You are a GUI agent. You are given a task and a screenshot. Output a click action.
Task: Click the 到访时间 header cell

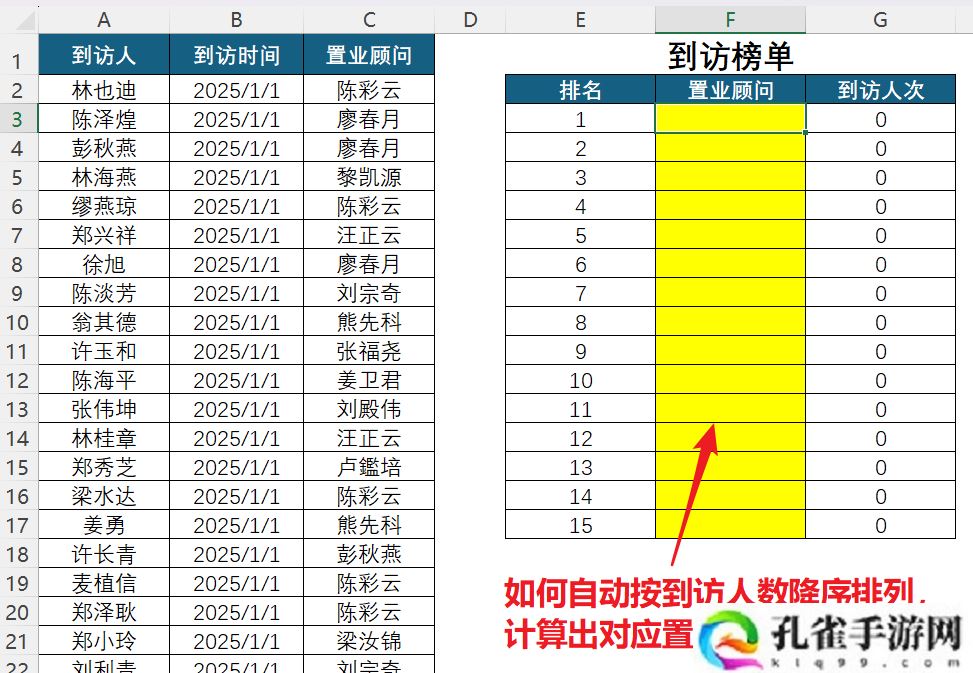tap(236, 55)
